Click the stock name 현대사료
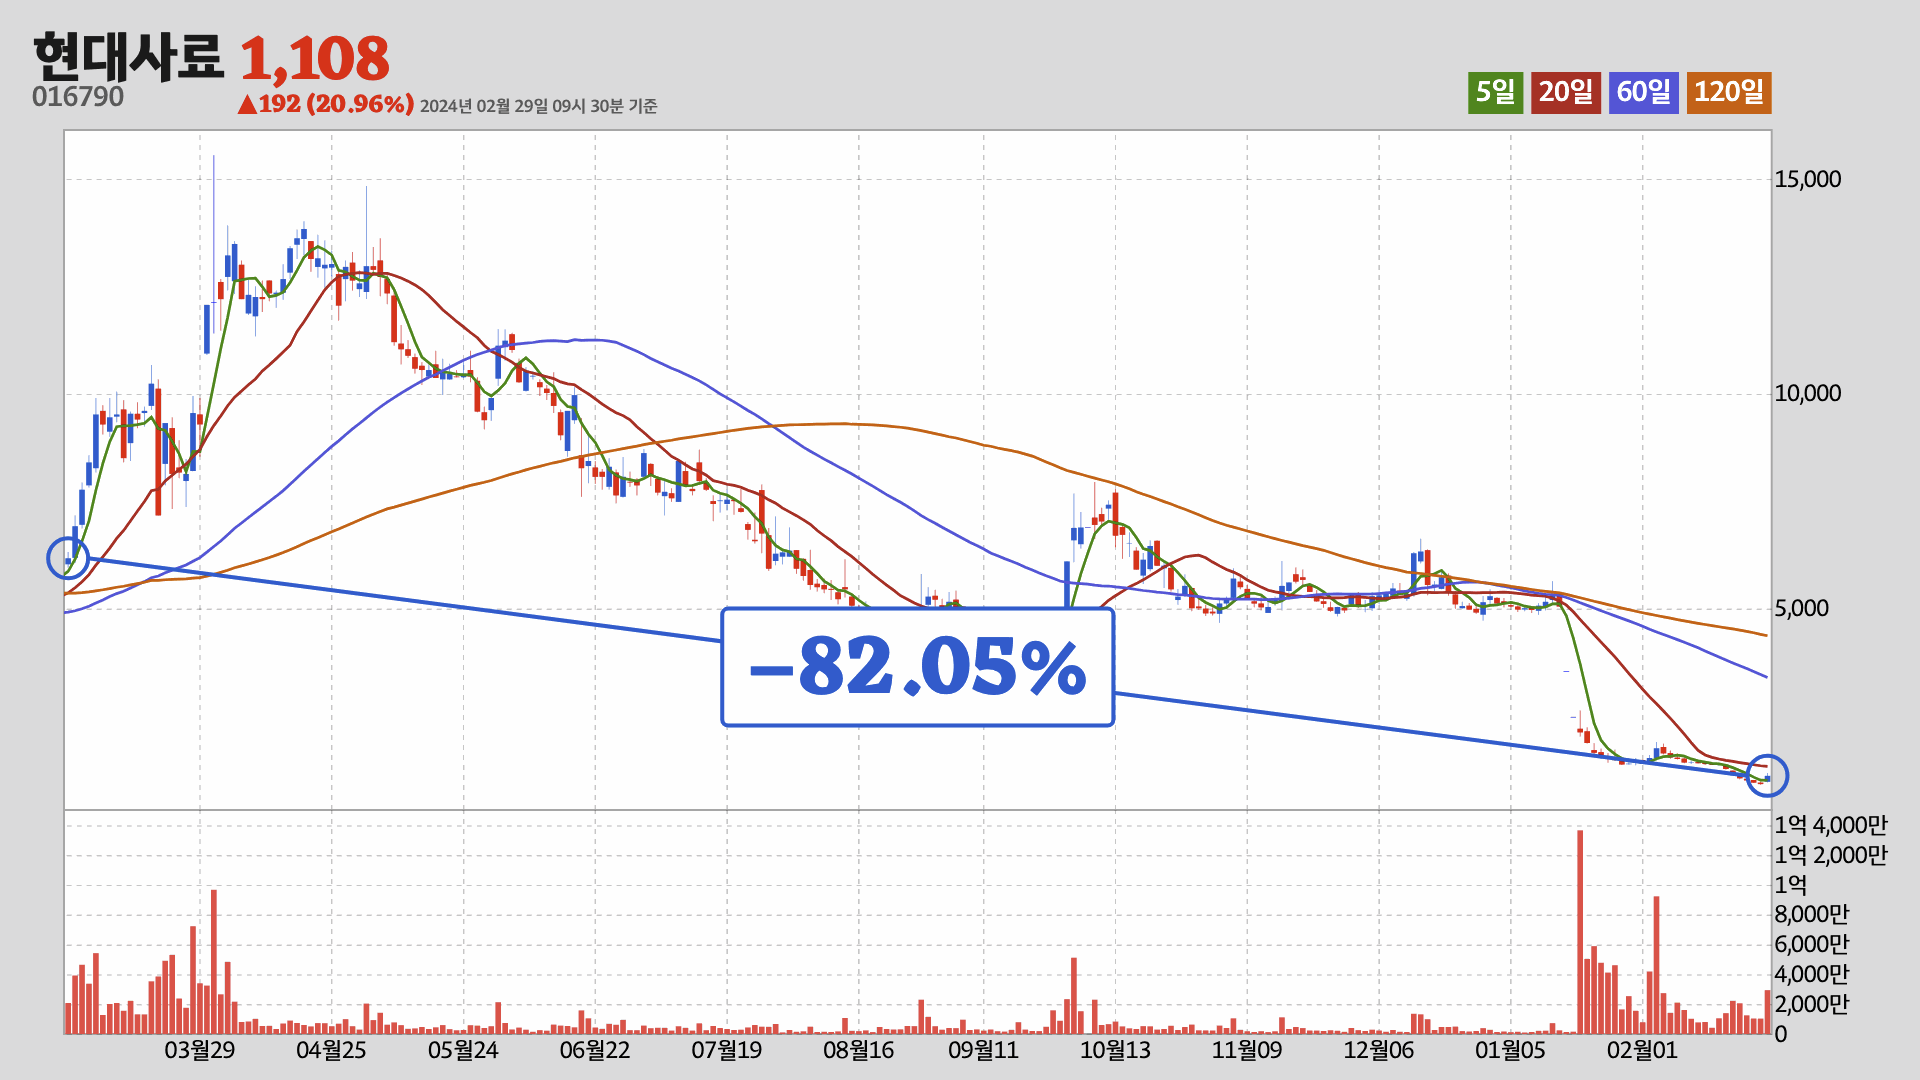1920x1080 pixels. tap(128, 57)
